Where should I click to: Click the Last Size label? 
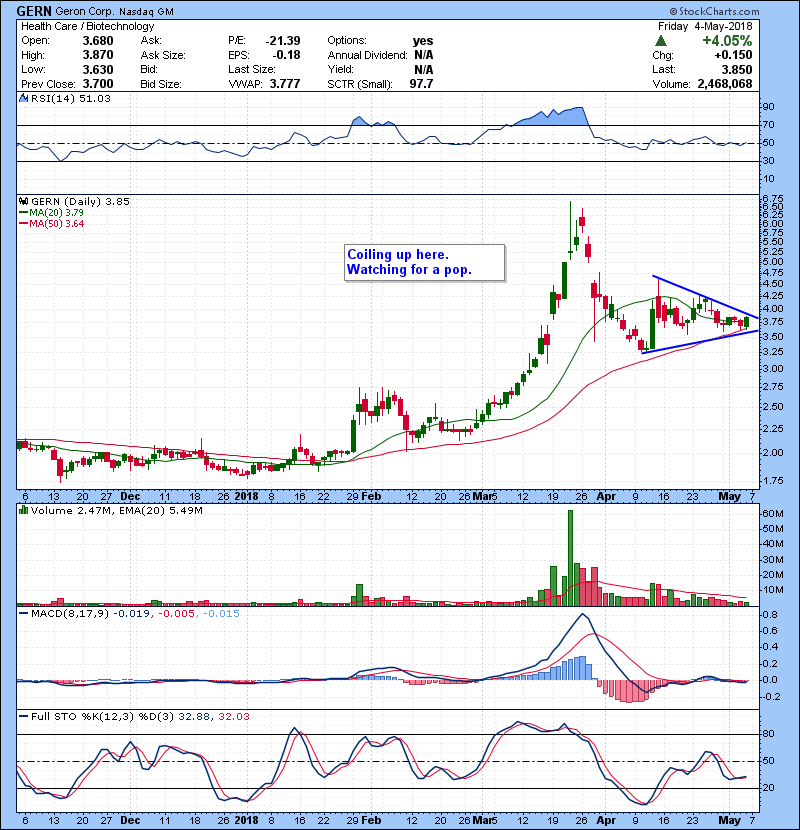pyautogui.click(x=251, y=69)
